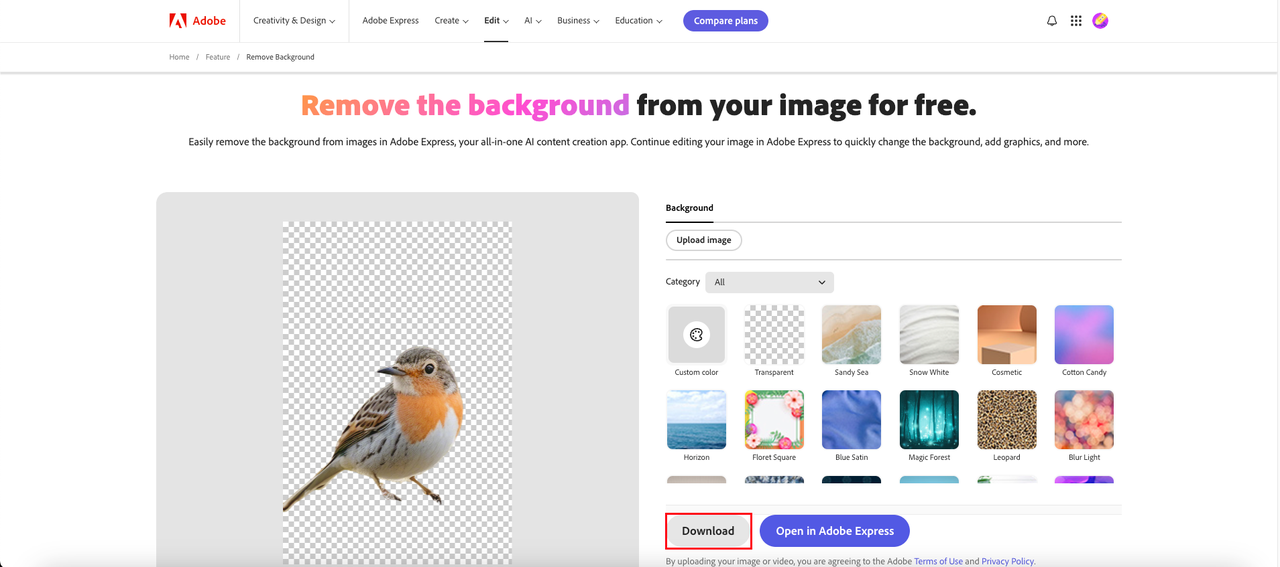Select the Background tab

689,208
